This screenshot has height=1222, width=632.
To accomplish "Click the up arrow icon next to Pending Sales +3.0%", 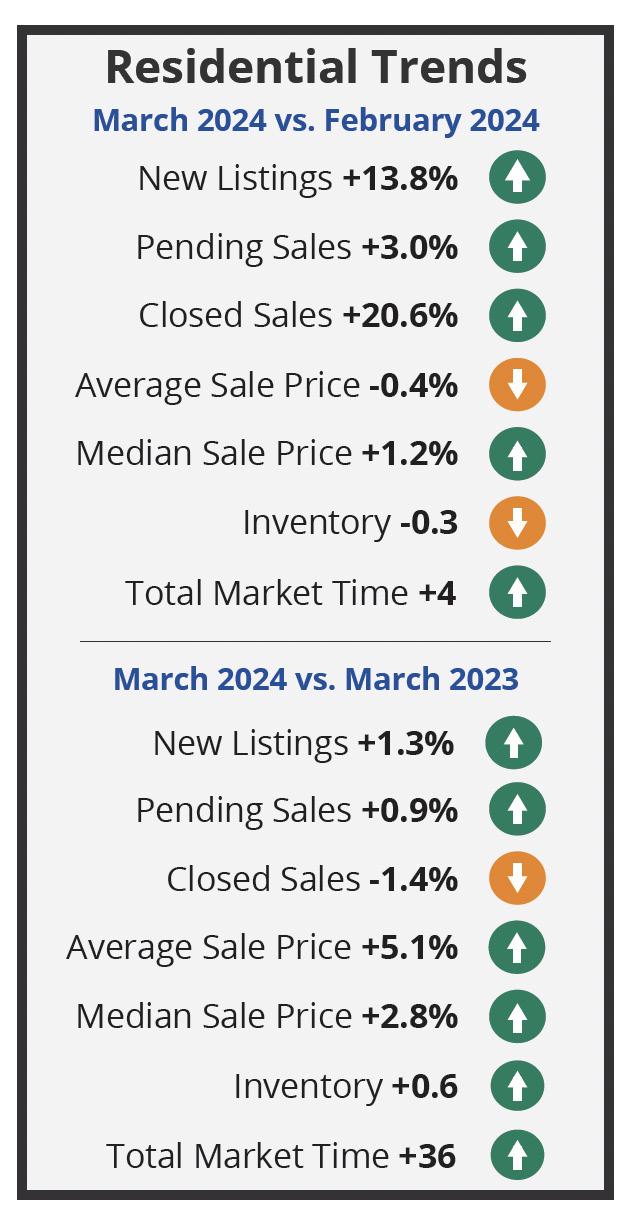I will tap(517, 247).
